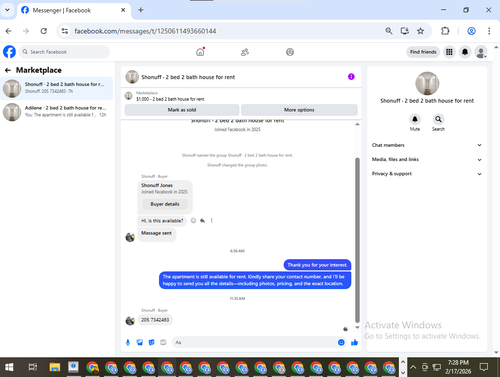
Task: Open Buyer details for Shonuff Jones
Action: point(165,204)
